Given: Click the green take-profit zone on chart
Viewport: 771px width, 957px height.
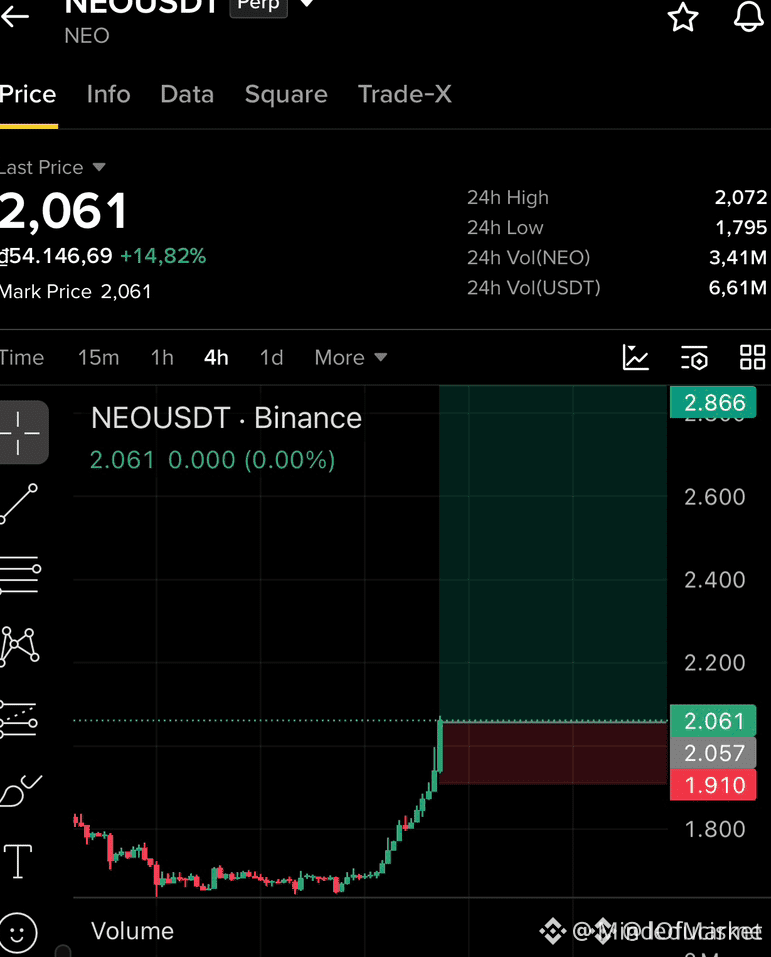Looking at the screenshot, I should (x=553, y=553).
